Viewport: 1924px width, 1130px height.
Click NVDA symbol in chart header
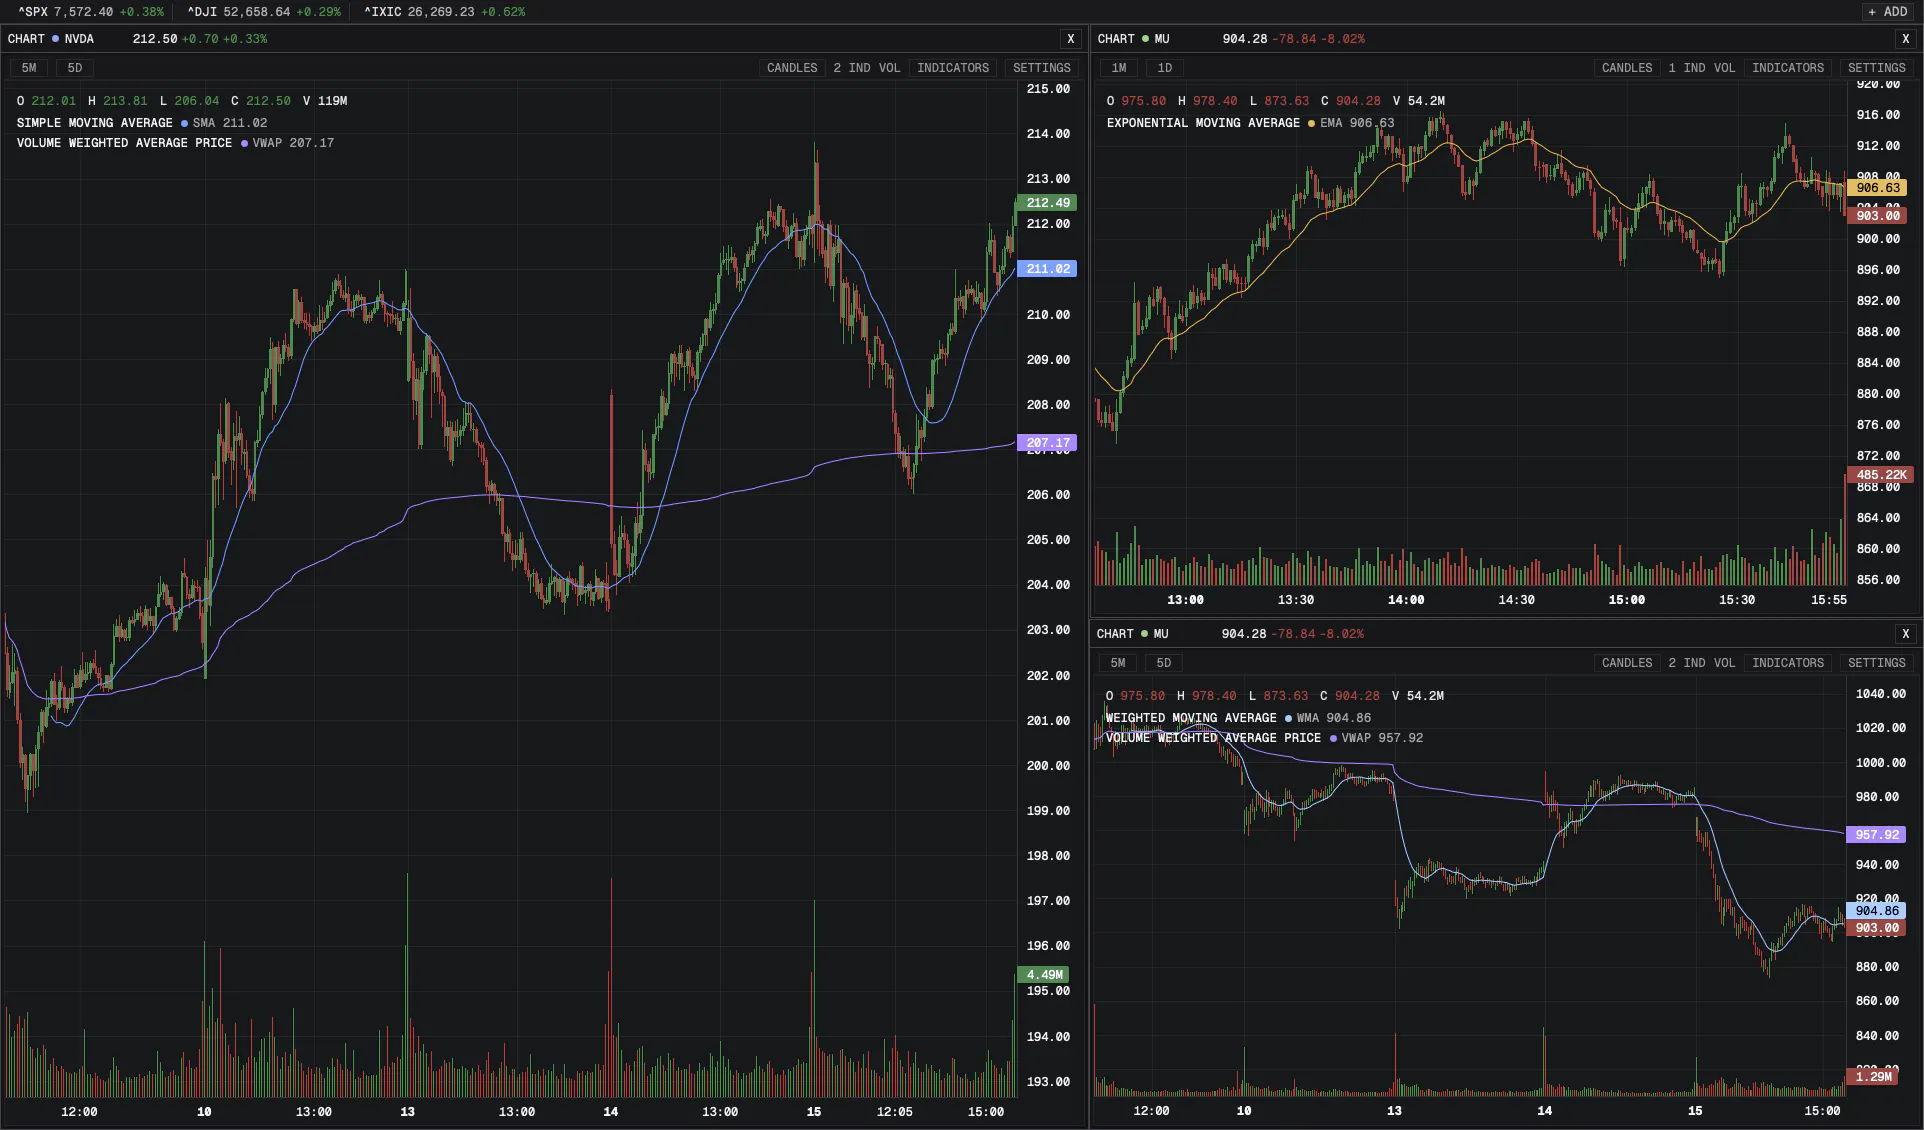pos(79,39)
